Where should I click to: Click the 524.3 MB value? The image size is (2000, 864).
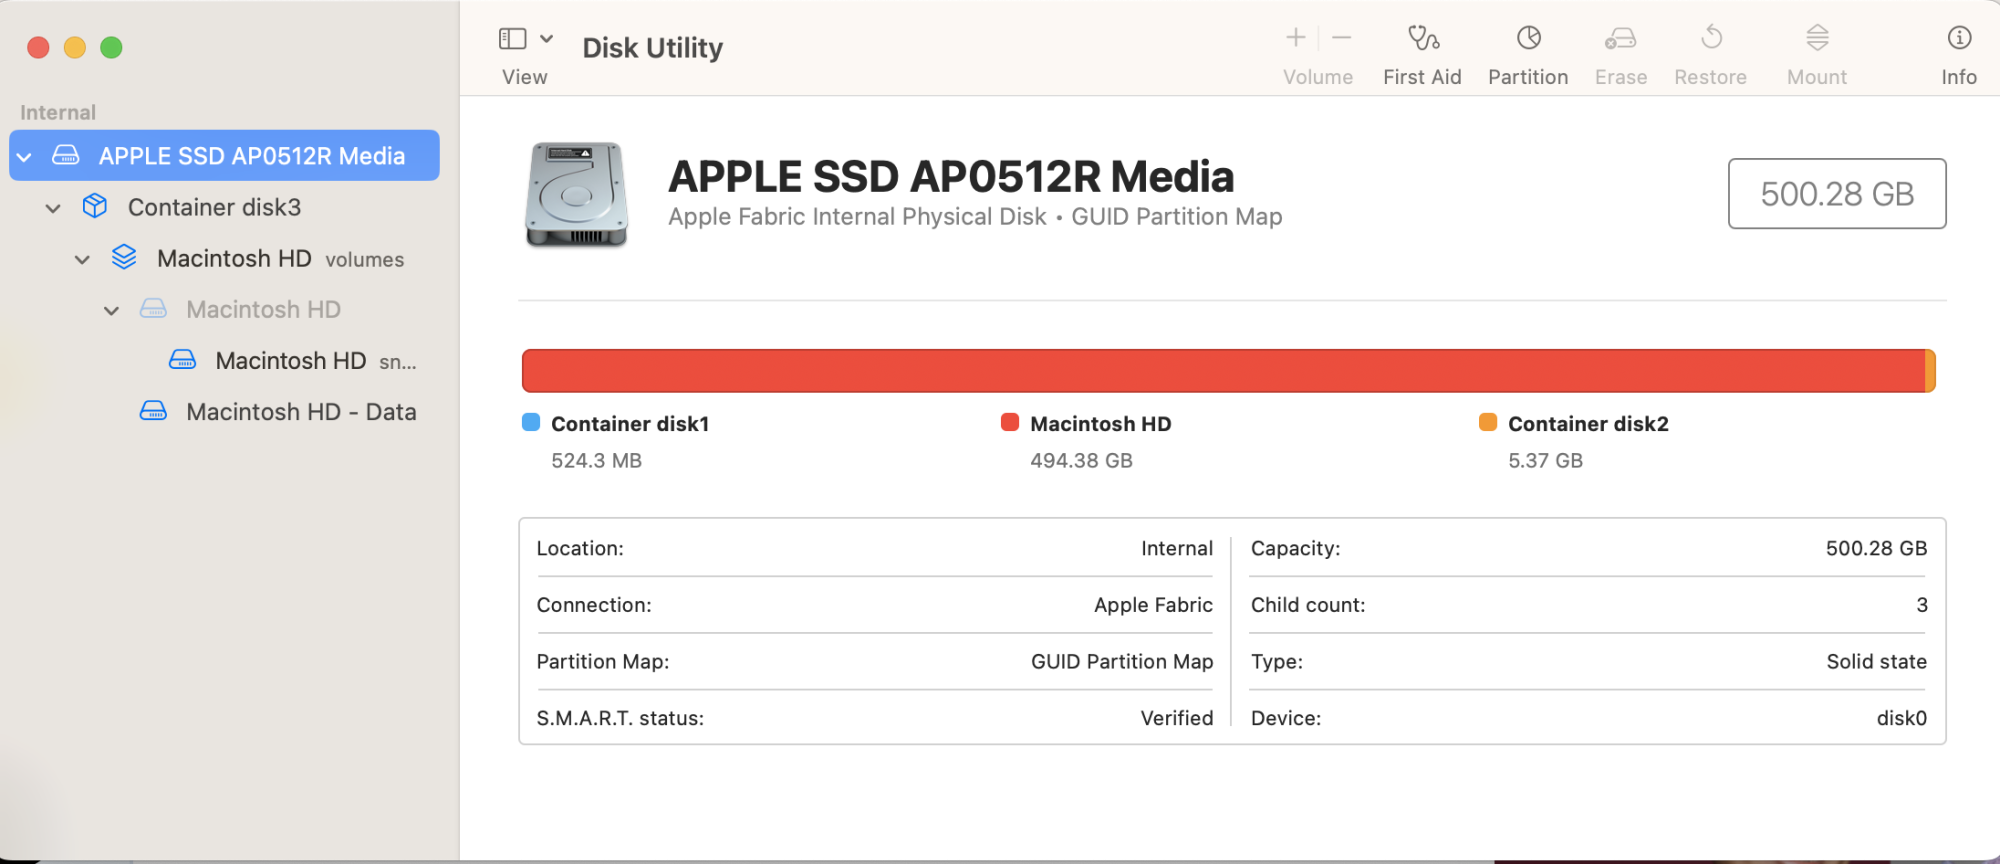(x=597, y=461)
